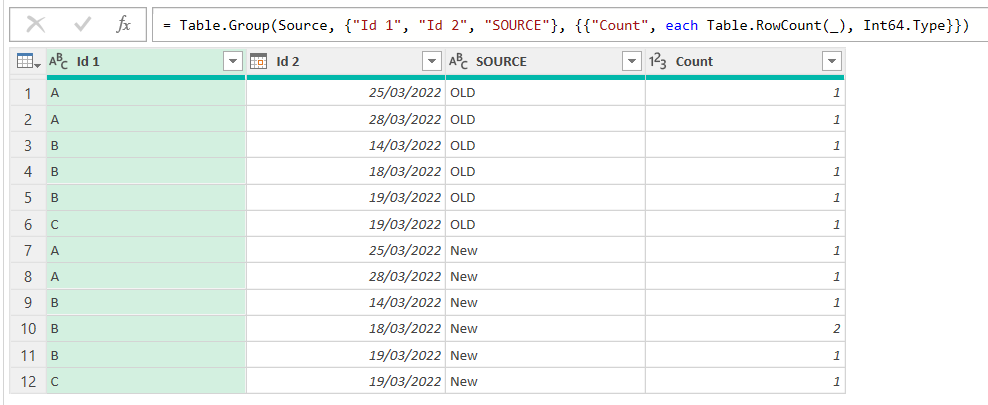Click the fx function icon
Viewport: 988px width, 405px height.
[x=123, y=24]
